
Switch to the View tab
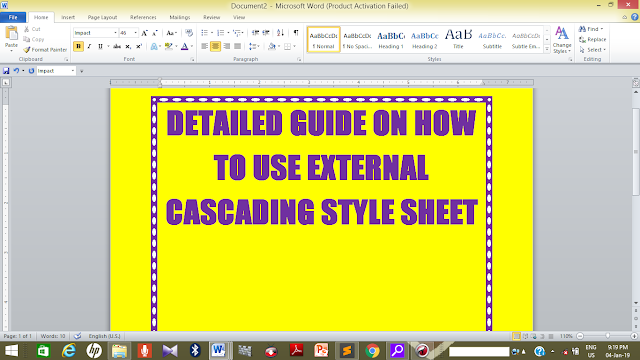[239, 17]
